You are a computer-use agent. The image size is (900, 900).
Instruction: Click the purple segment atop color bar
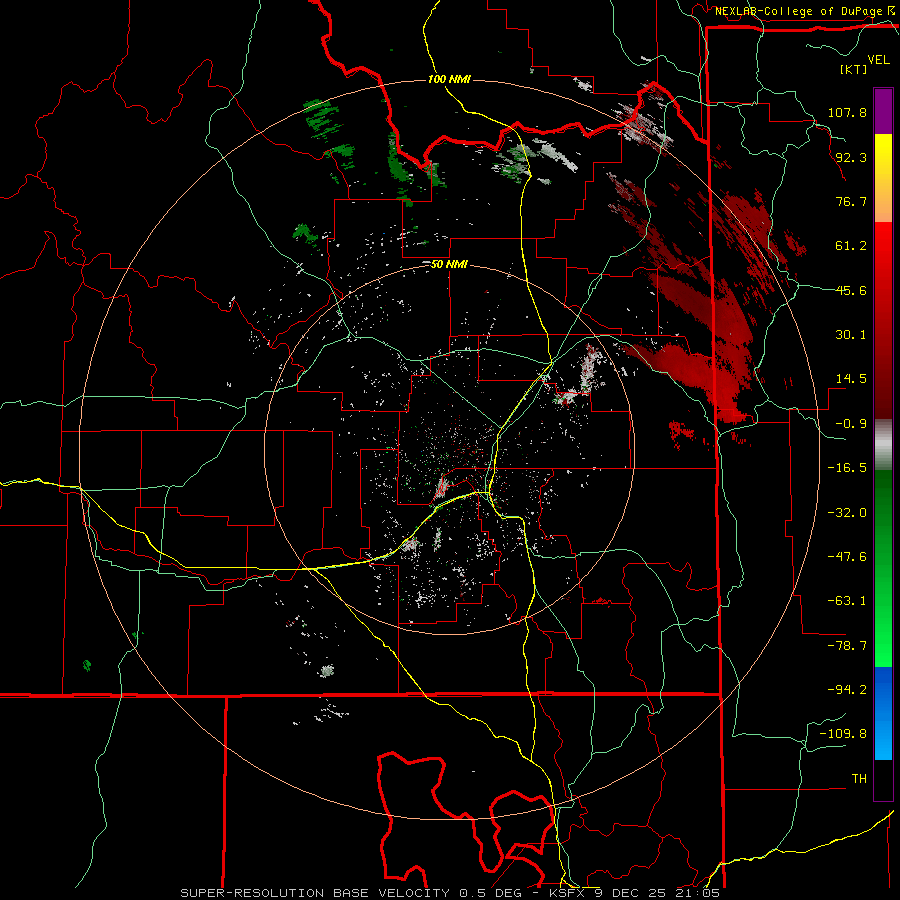[x=883, y=111]
